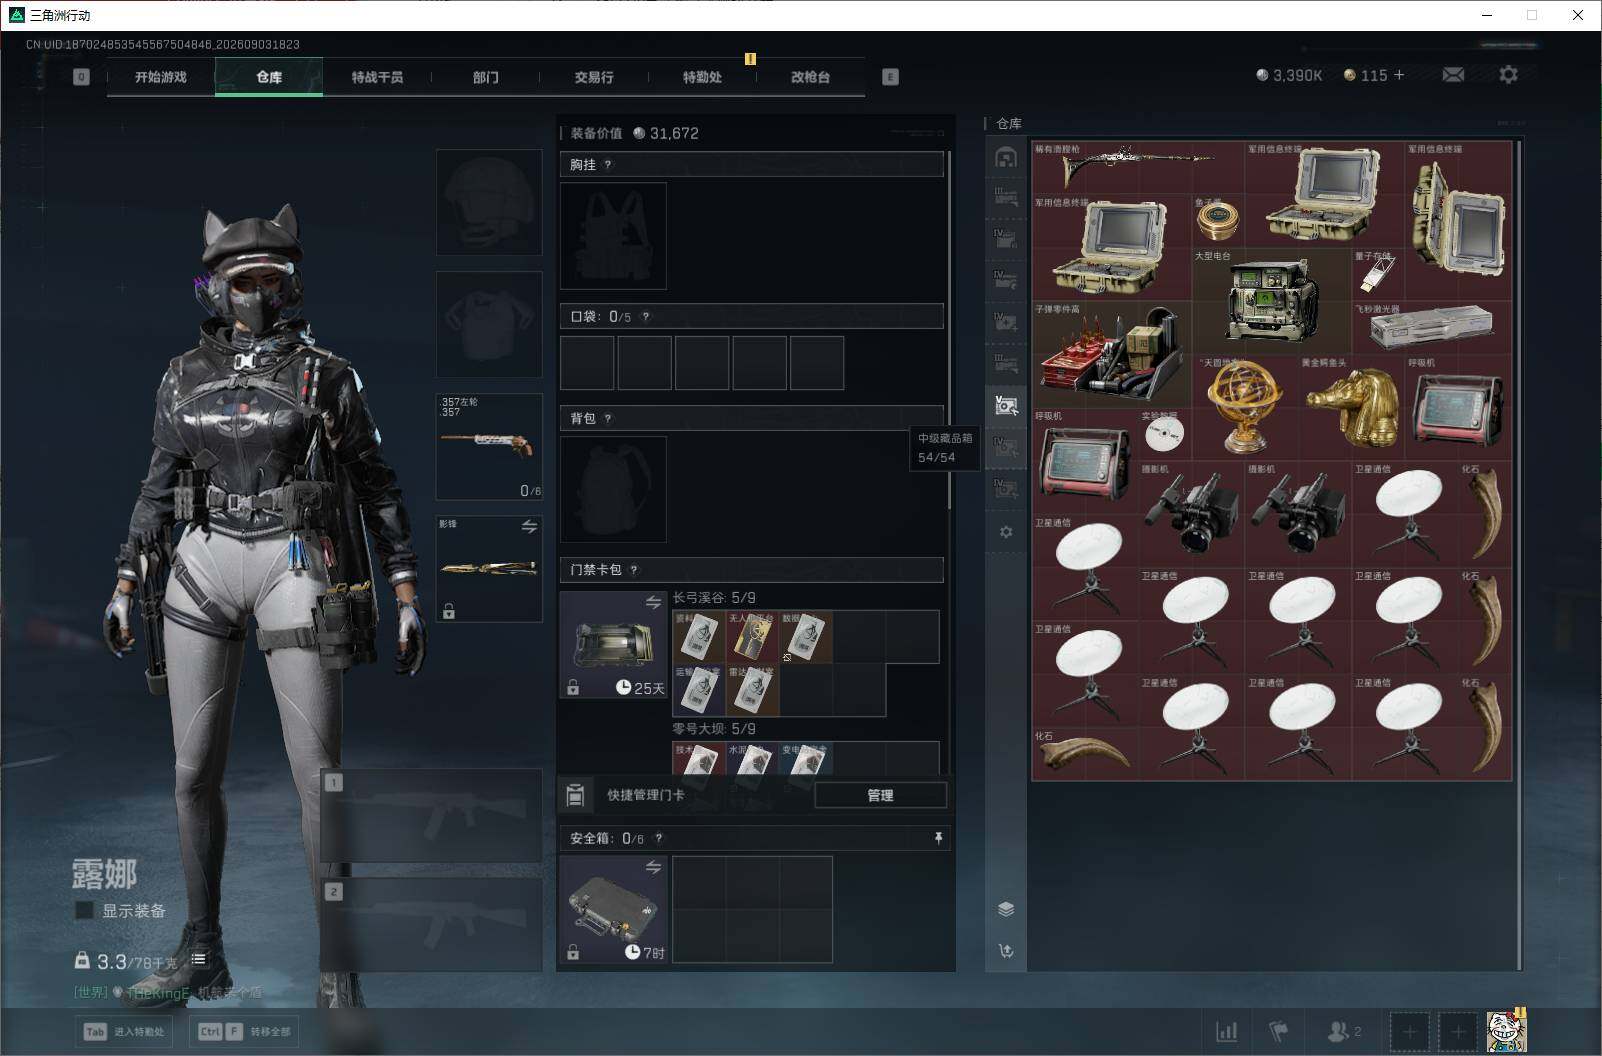Select the empty helmet equipment slot

click(x=489, y=202)
